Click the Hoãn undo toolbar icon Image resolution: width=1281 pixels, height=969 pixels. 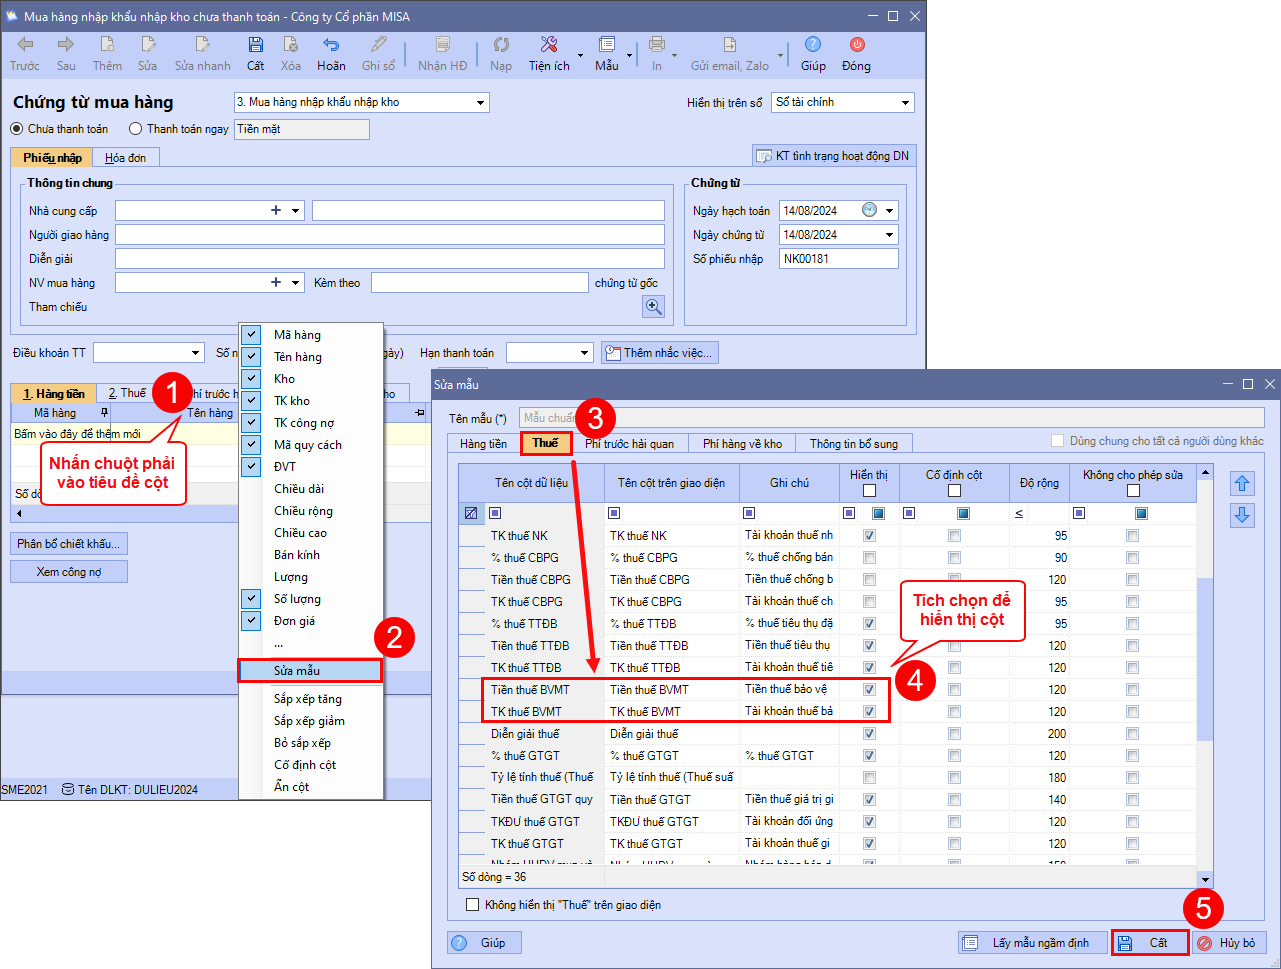330,45
